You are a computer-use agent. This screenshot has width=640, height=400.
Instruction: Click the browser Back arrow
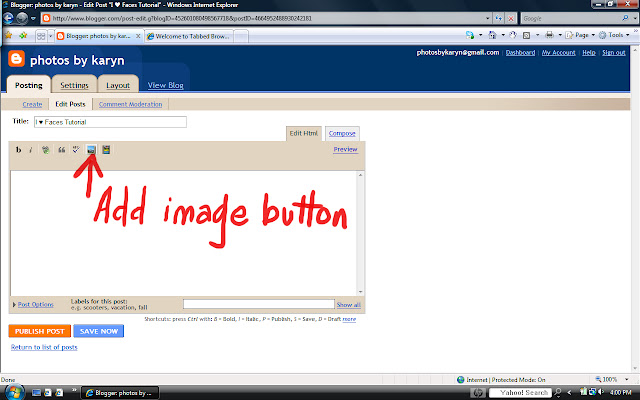(x=9, y=18)
